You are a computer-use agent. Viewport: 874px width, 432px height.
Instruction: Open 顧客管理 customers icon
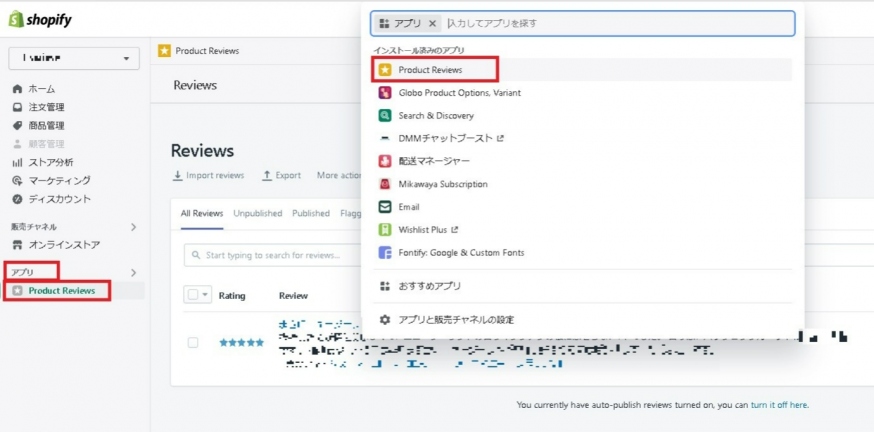[x=17, y=144]
